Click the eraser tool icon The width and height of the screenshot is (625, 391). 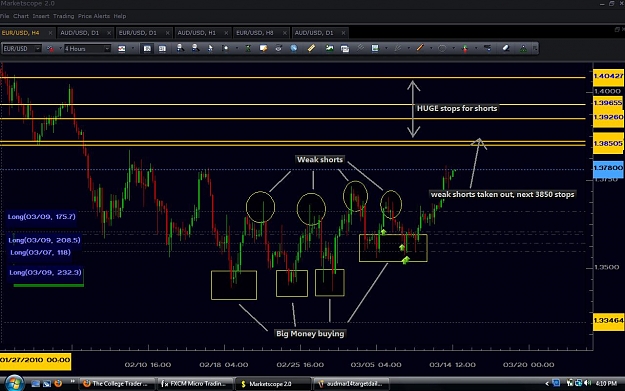[x=506, y=48]
